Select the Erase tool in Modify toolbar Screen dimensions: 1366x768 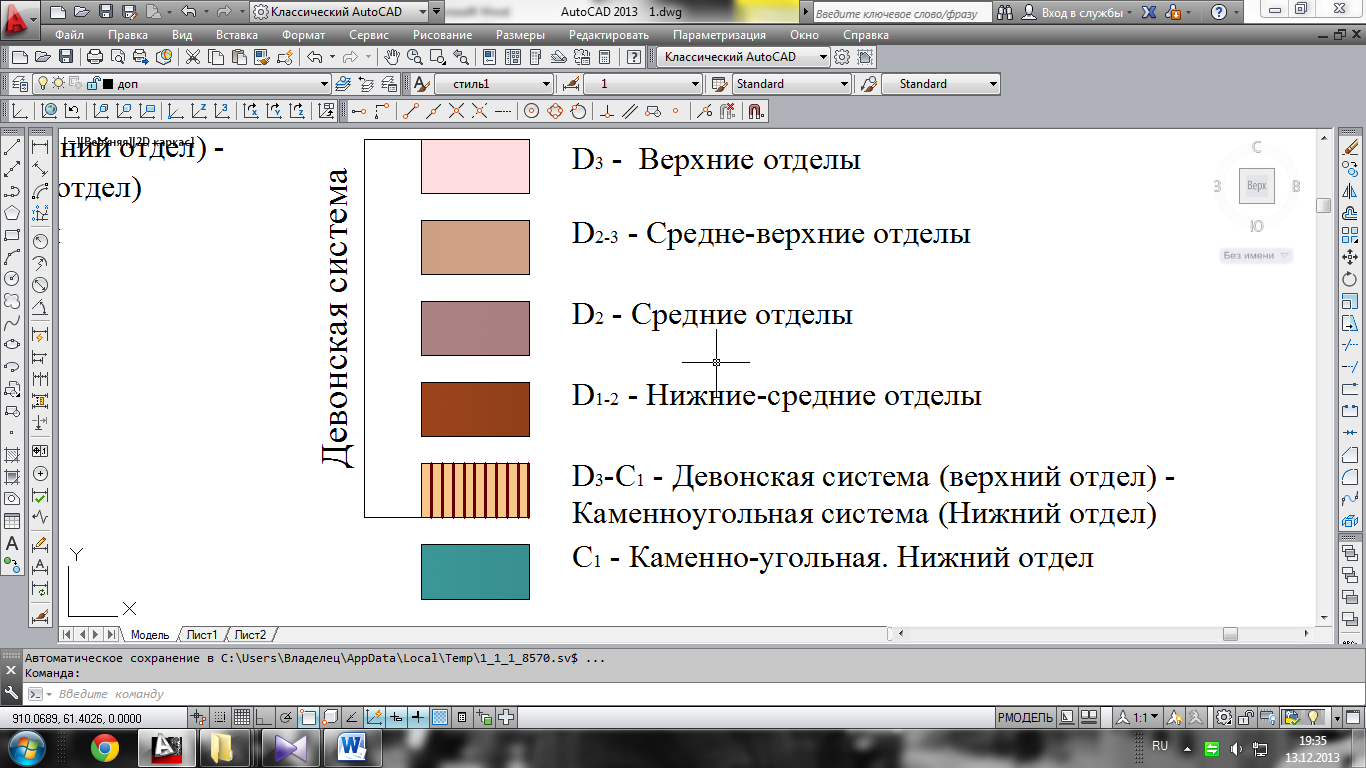pos(1352,147)
